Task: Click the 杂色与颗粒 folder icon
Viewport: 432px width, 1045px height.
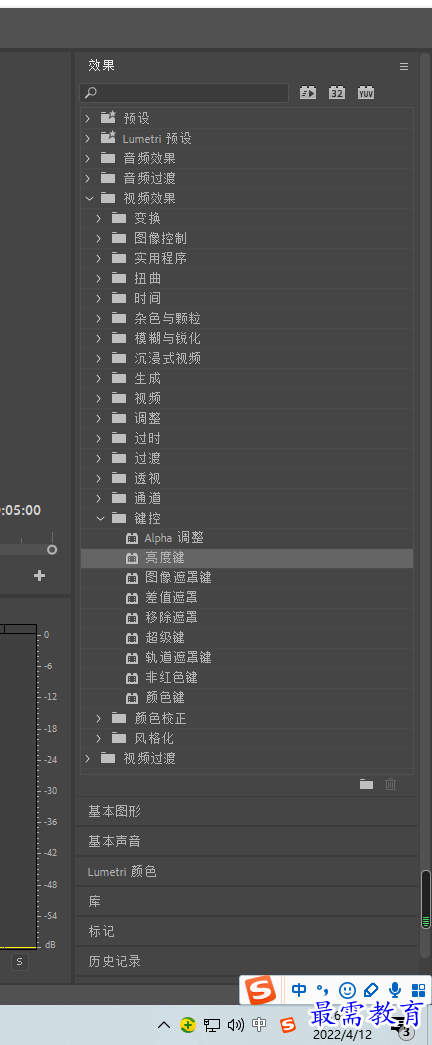Action: 119,318
